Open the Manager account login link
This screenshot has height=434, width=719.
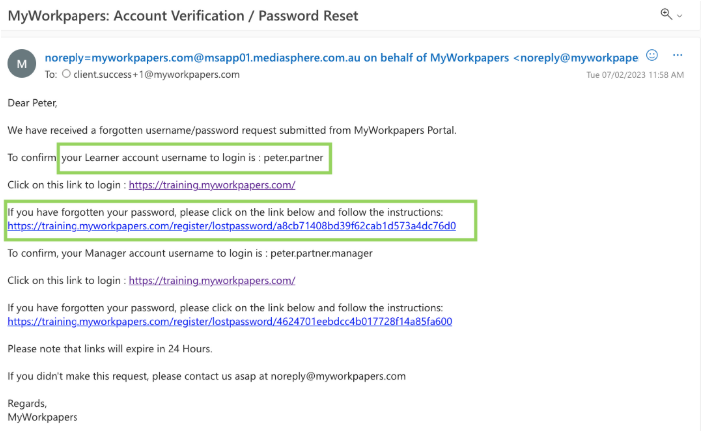pos(211,281)
